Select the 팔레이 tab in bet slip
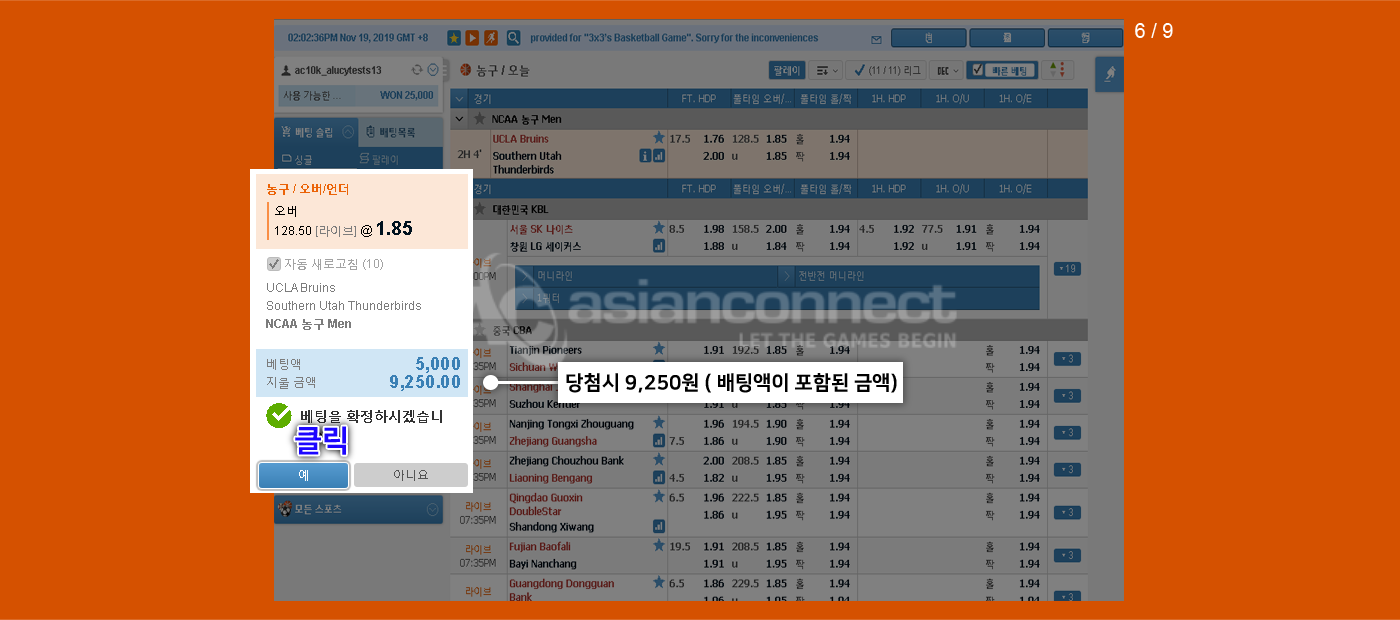The width and height of the screenshot is (1400, 620). click(x=379, y=159)
